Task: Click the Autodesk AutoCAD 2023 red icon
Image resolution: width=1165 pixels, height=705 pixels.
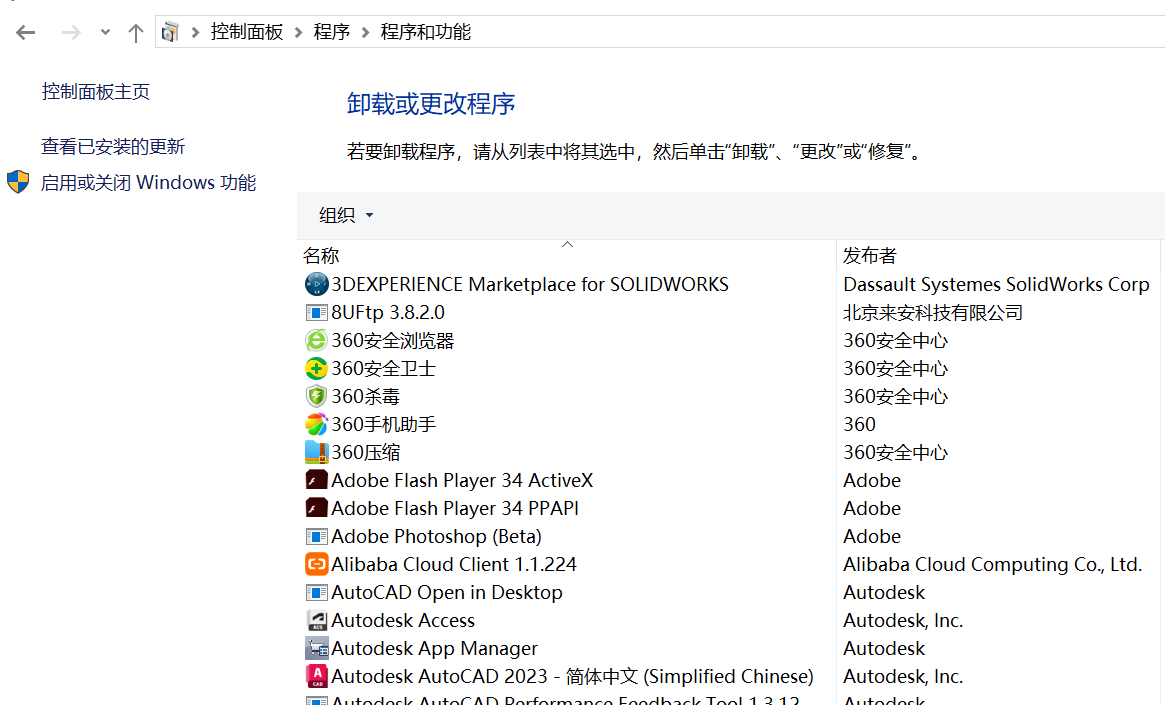Action: 317,676
